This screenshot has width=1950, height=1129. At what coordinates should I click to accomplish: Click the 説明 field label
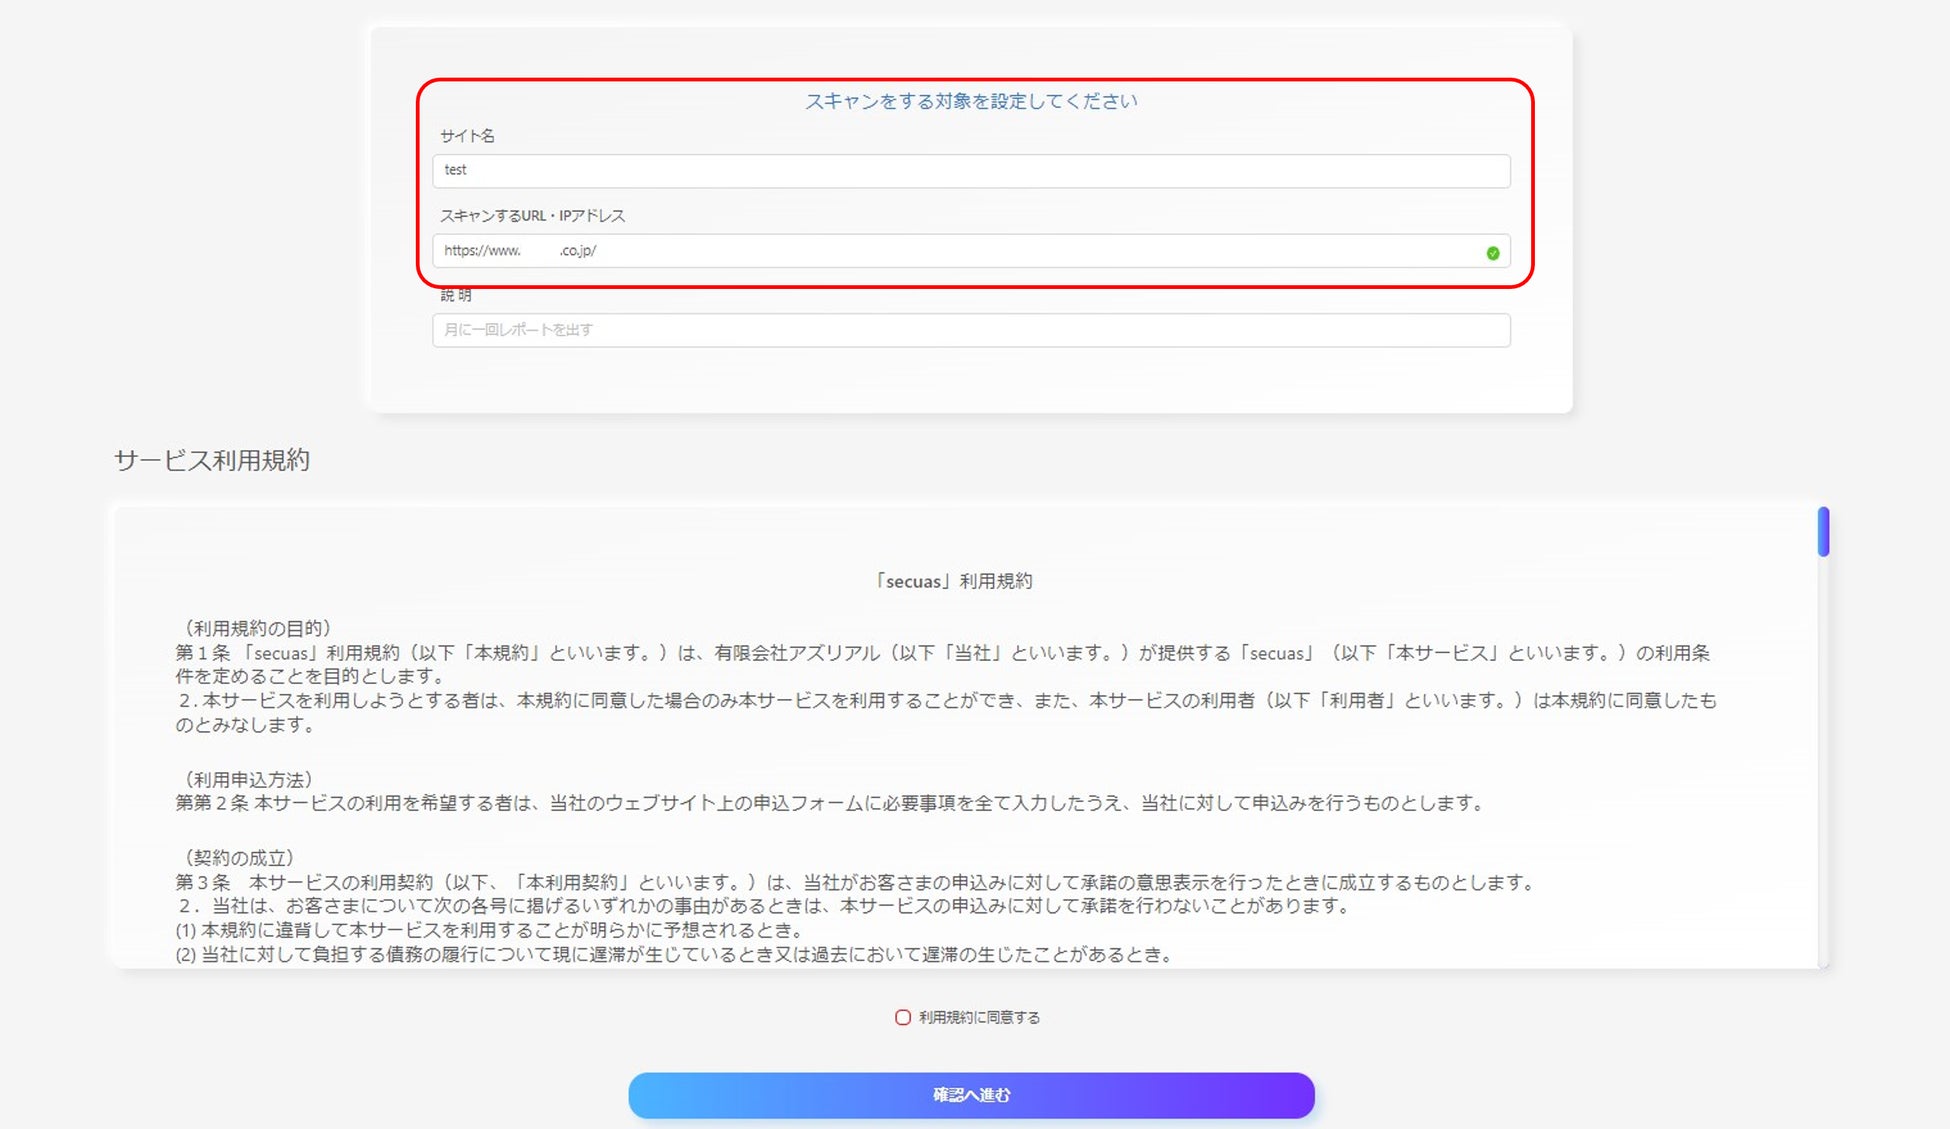click(x=455, y=295)
